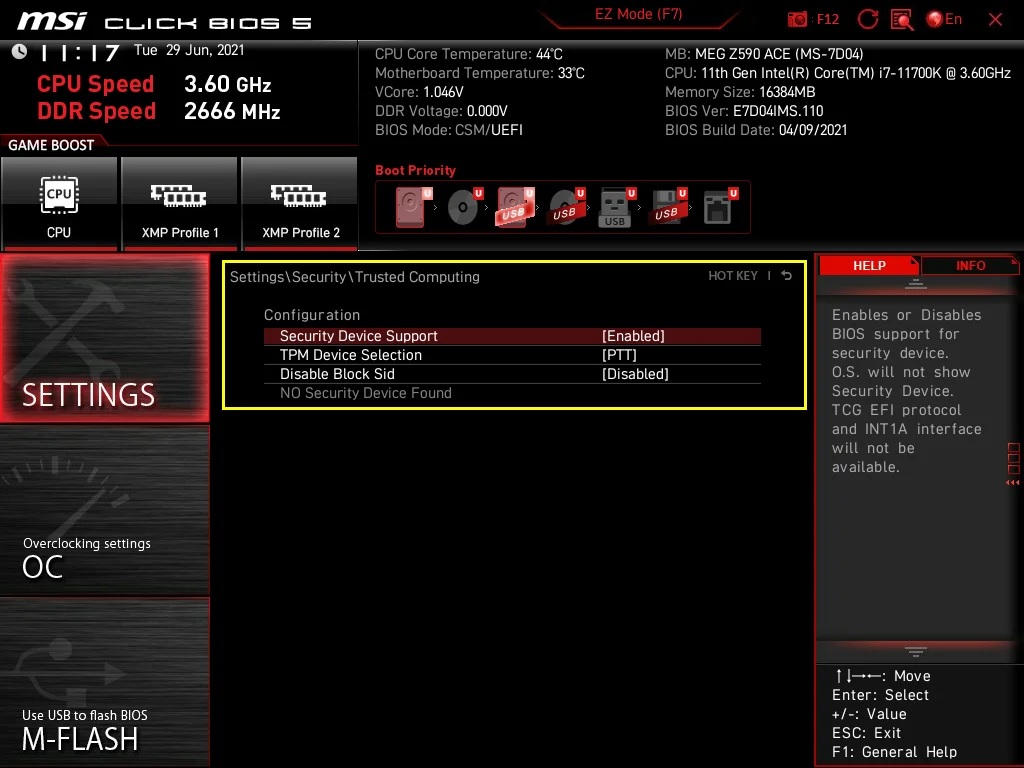Open Security Device Support Enabled value

tap(633, 336)
